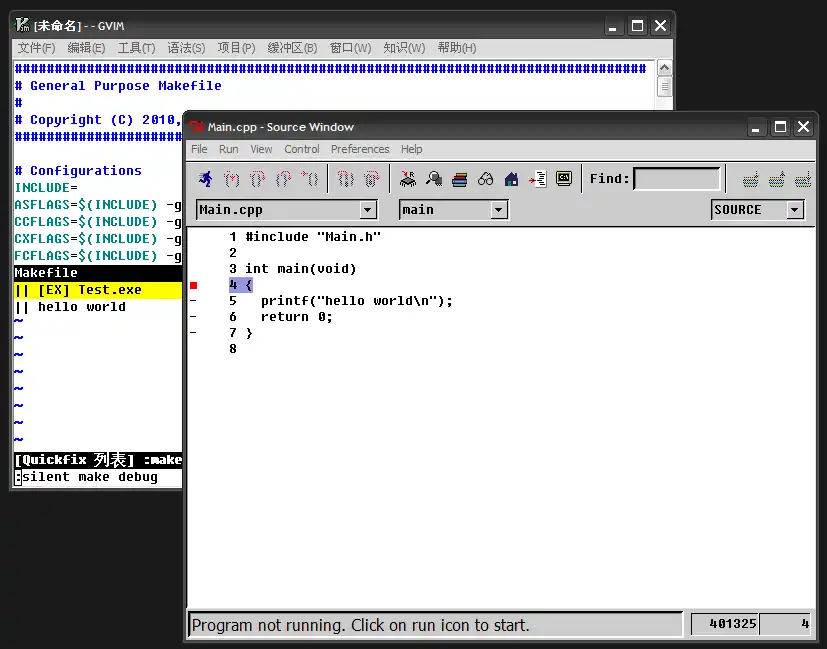Click the 'CCFLAGS=$(INCLUDE)' line
Viewport: 827px width, 649px height.
tap(98, 221)
